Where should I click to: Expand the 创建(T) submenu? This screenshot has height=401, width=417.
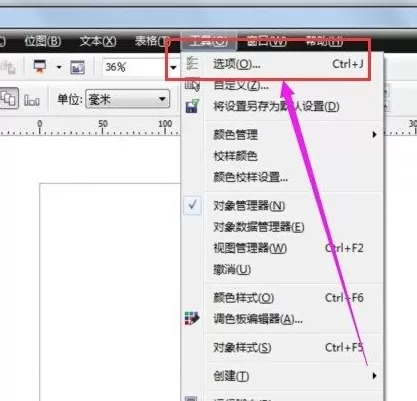pos(283,376)
